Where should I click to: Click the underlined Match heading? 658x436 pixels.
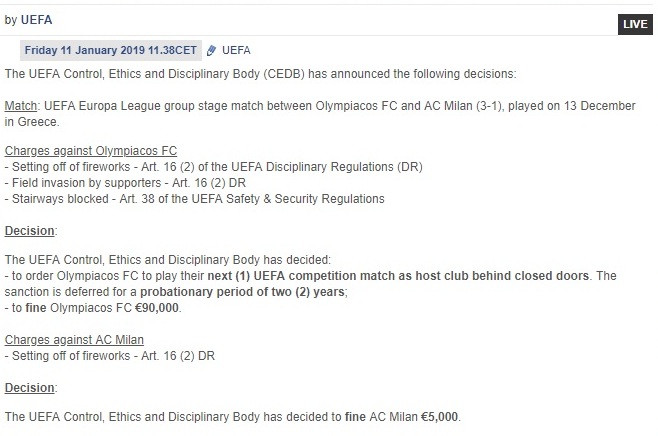click(x=21, y=106)
